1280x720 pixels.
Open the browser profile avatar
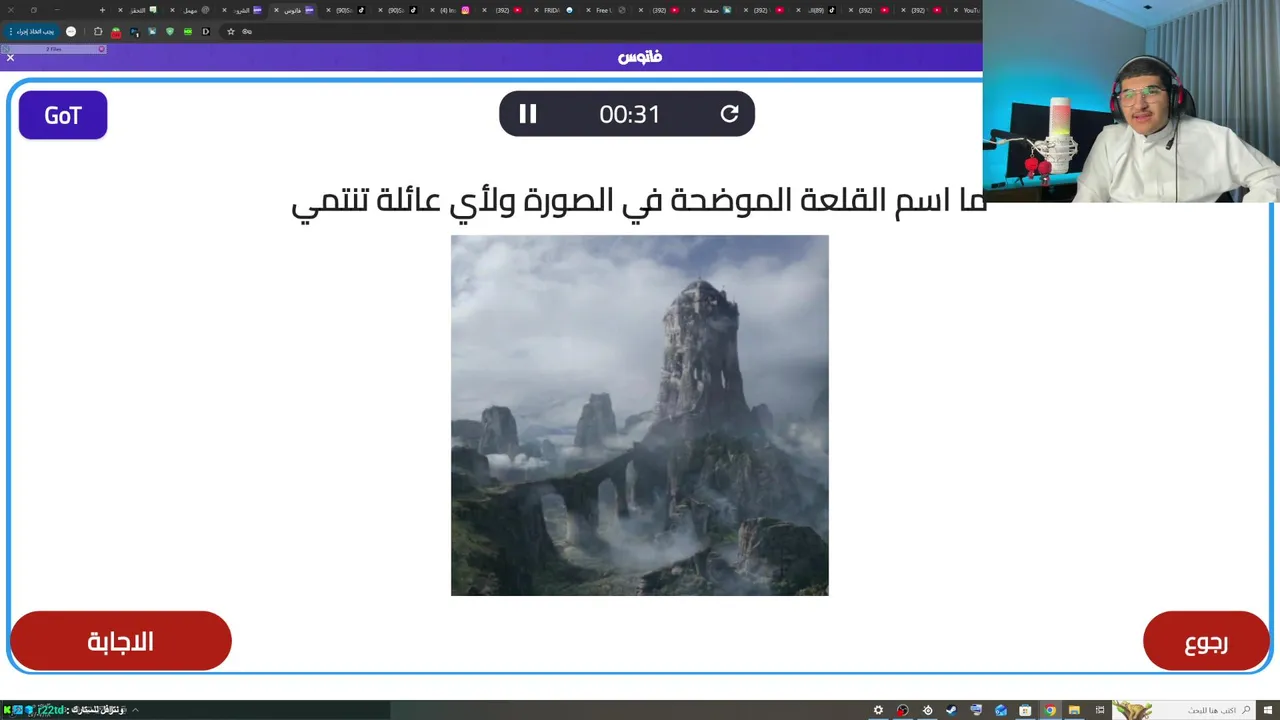pos(71,31)
